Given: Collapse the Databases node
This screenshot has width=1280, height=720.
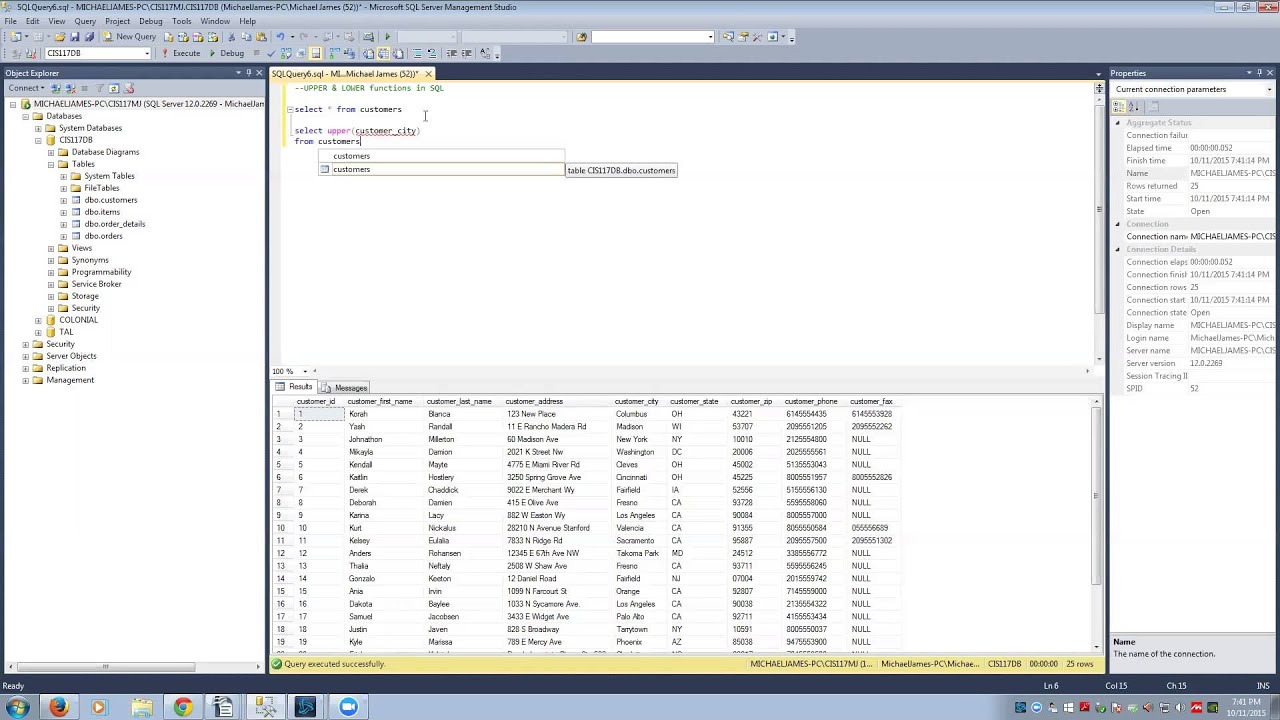Looking at the screenshot, I should click(x=26, y=116).
